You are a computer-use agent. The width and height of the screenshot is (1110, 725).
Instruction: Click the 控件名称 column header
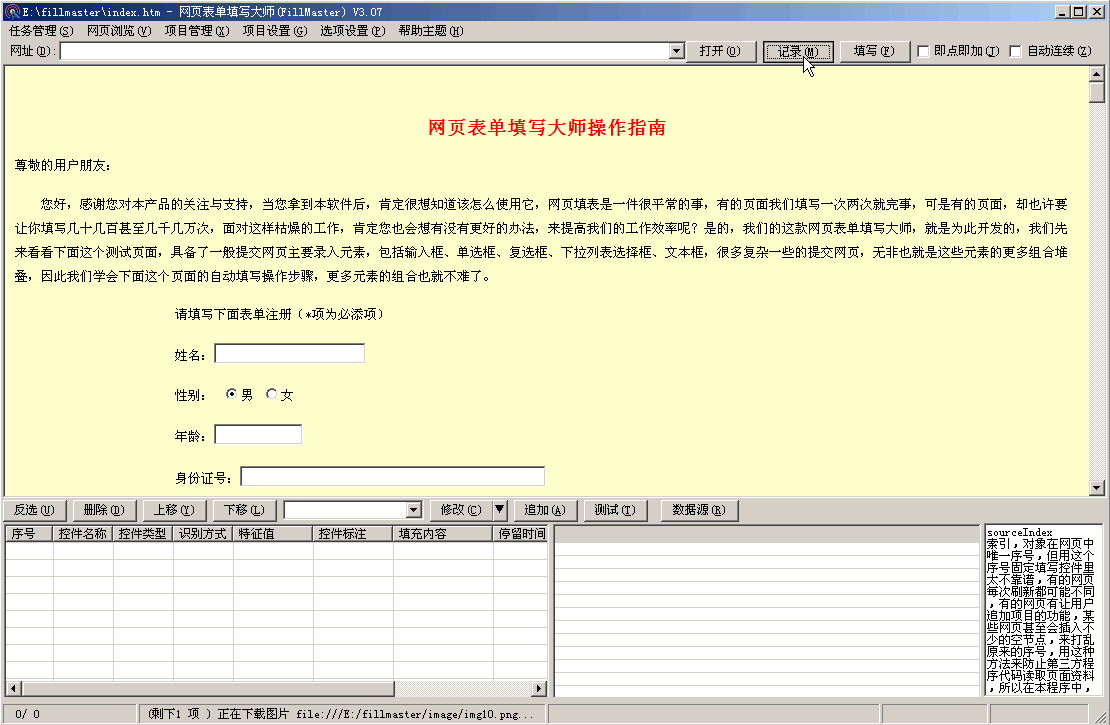coord(83,533)
